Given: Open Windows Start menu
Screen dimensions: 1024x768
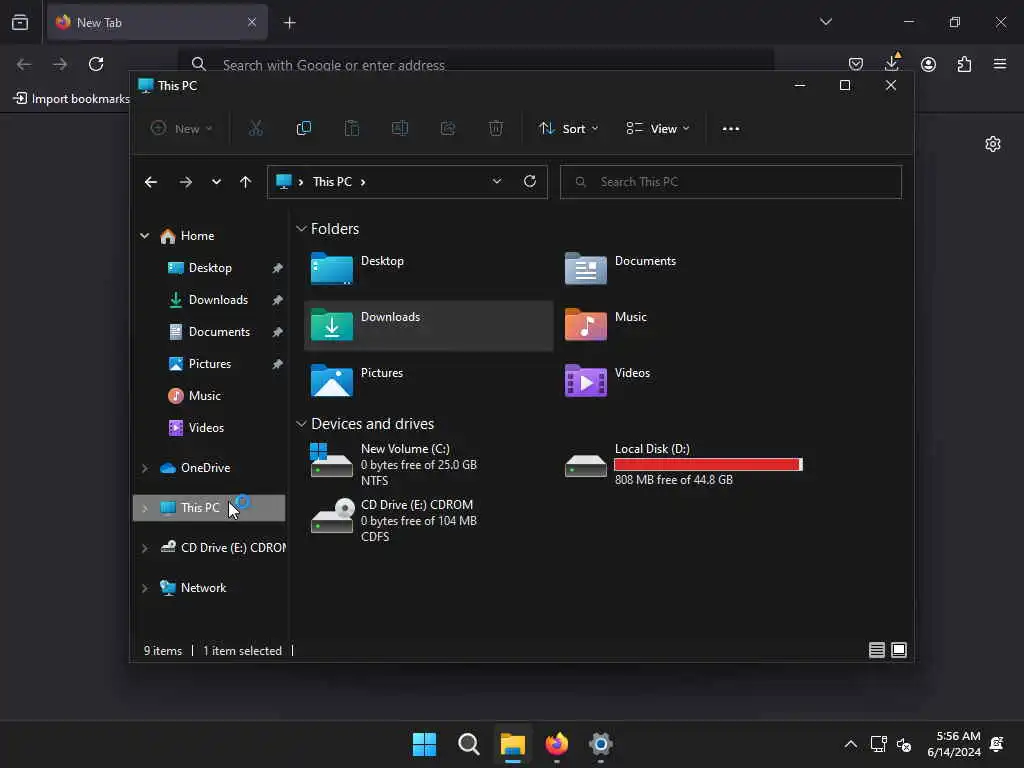Looking at the screenshot, I should click(x=424, y=744).
